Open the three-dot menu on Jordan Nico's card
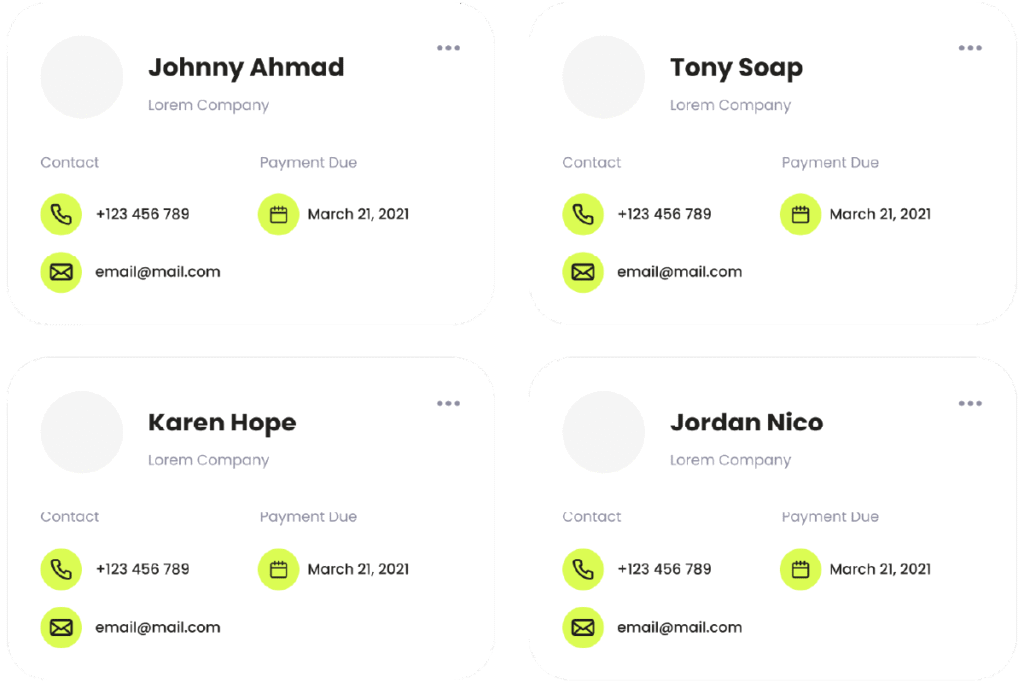This screenshot has width=1024, height=683. pyautogui.click(x=970, y=403)
